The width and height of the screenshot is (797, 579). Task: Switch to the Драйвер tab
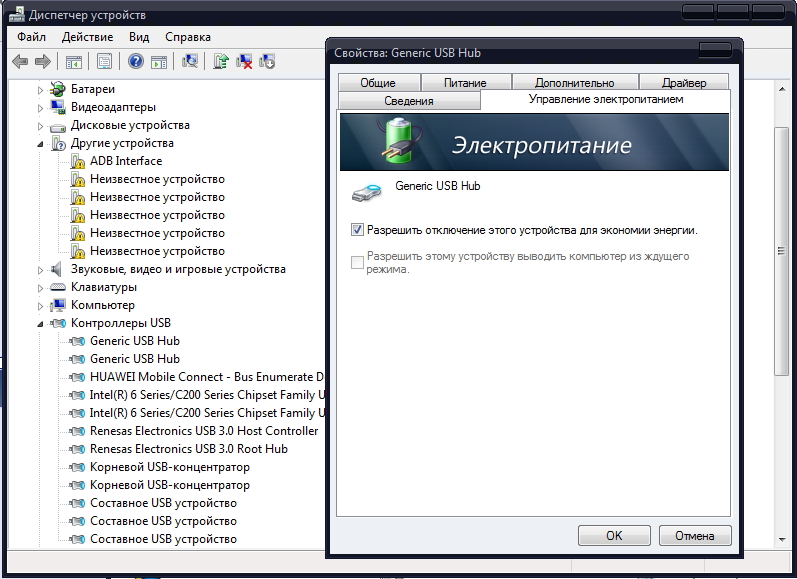683,83
